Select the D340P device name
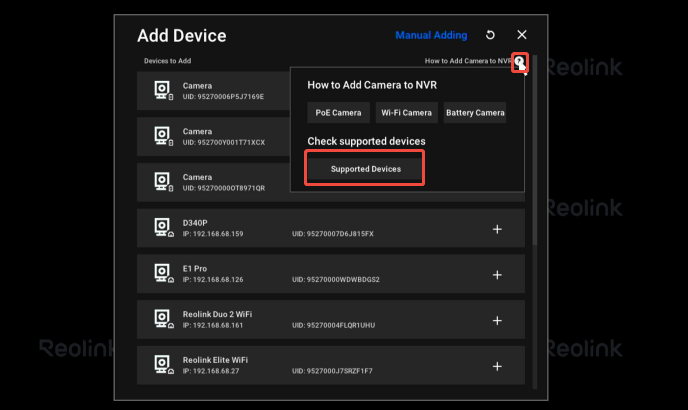The height and width of the screenshot is (410, 688). pos(195,223)
